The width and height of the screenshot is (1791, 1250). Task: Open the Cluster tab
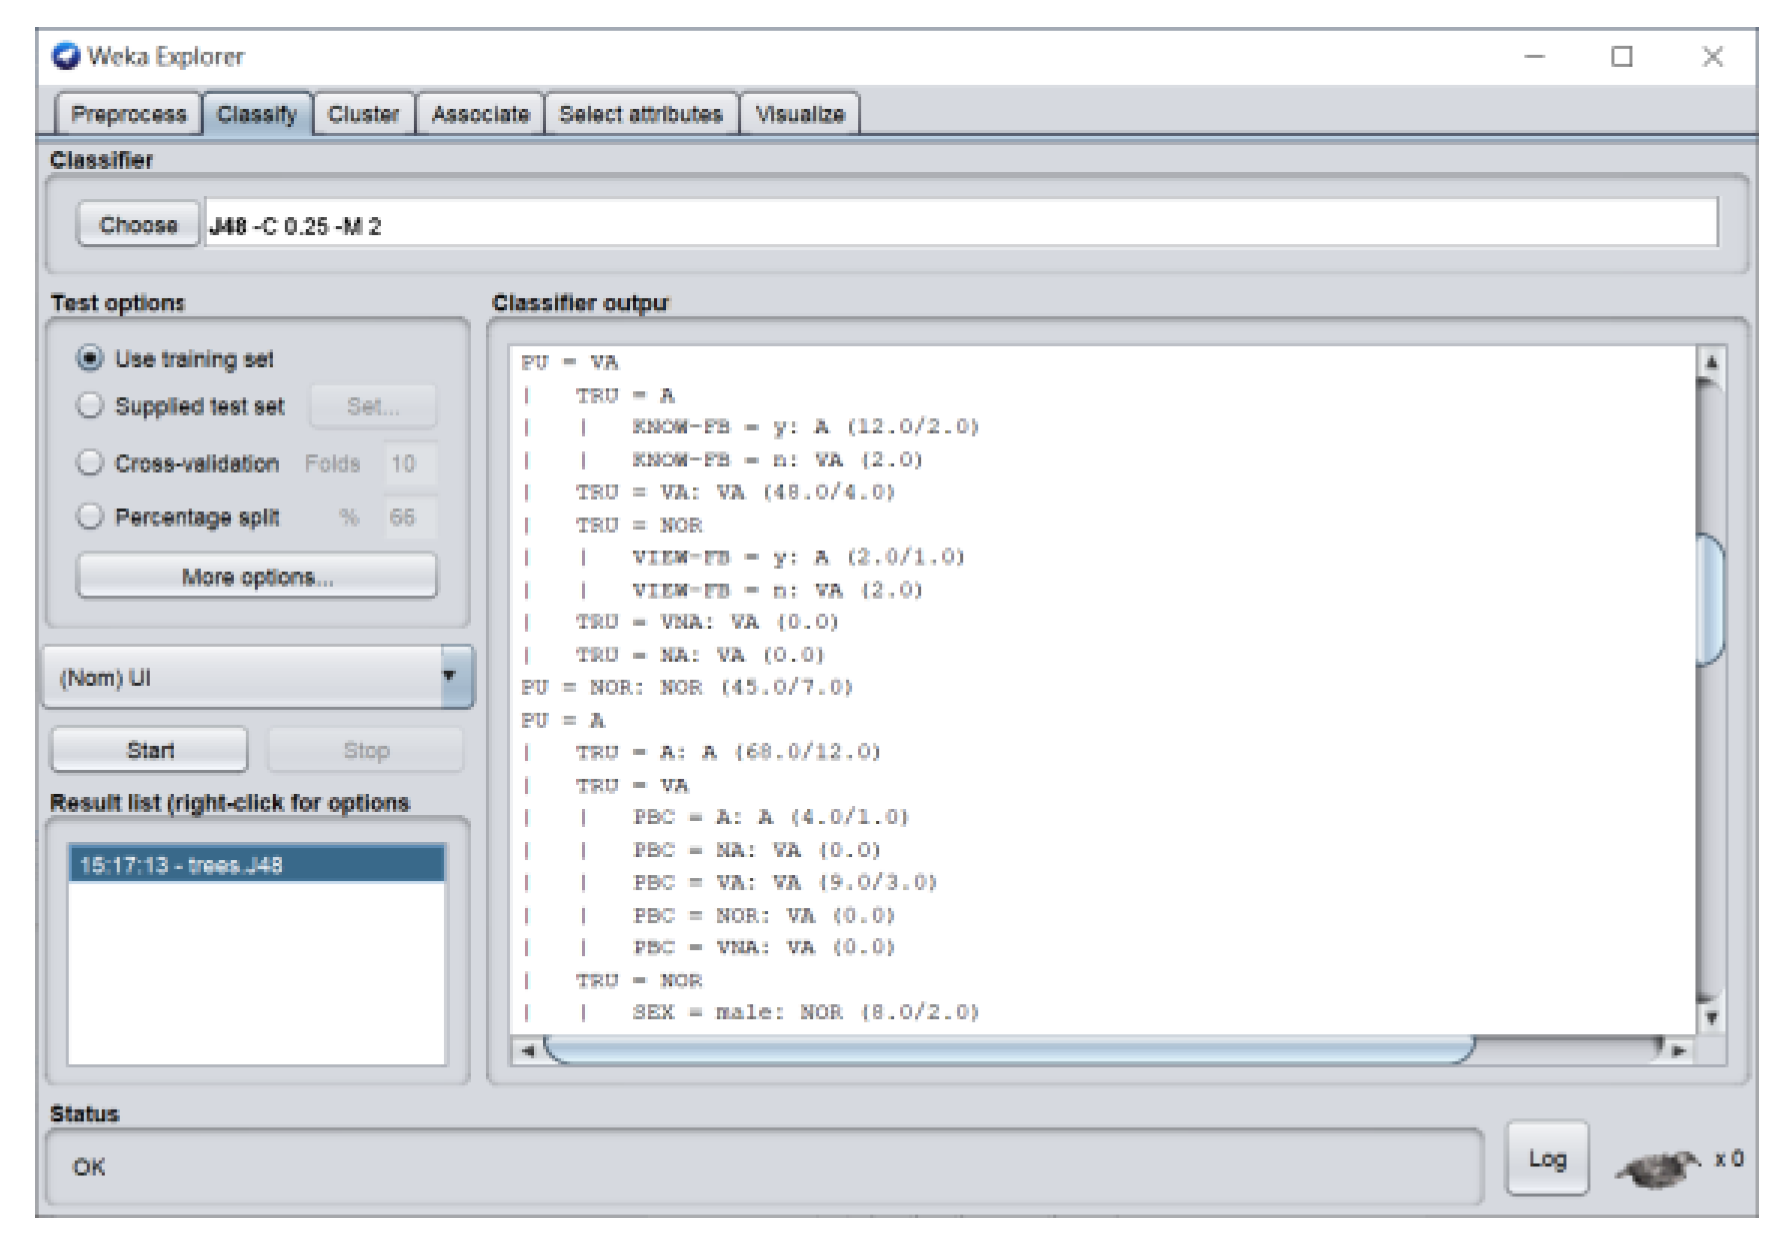tap(363, 114)
